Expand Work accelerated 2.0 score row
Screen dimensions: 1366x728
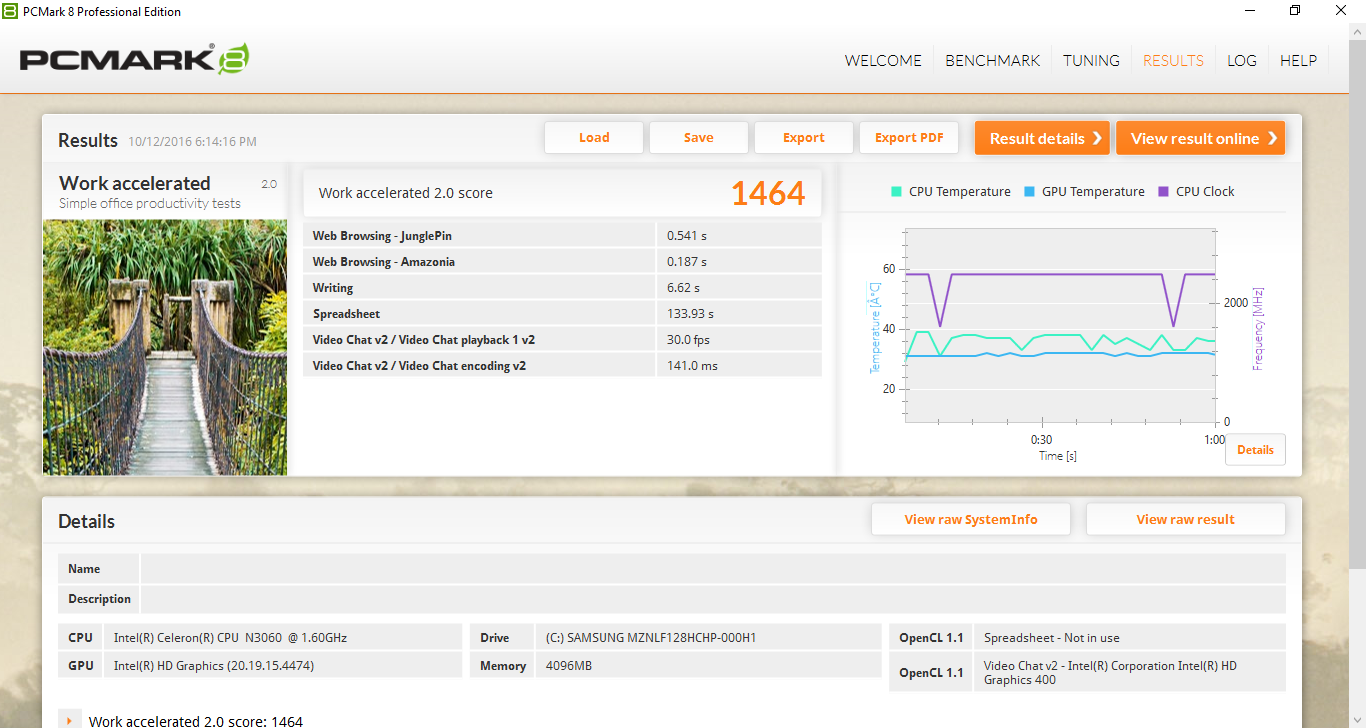tap(69, 720)
